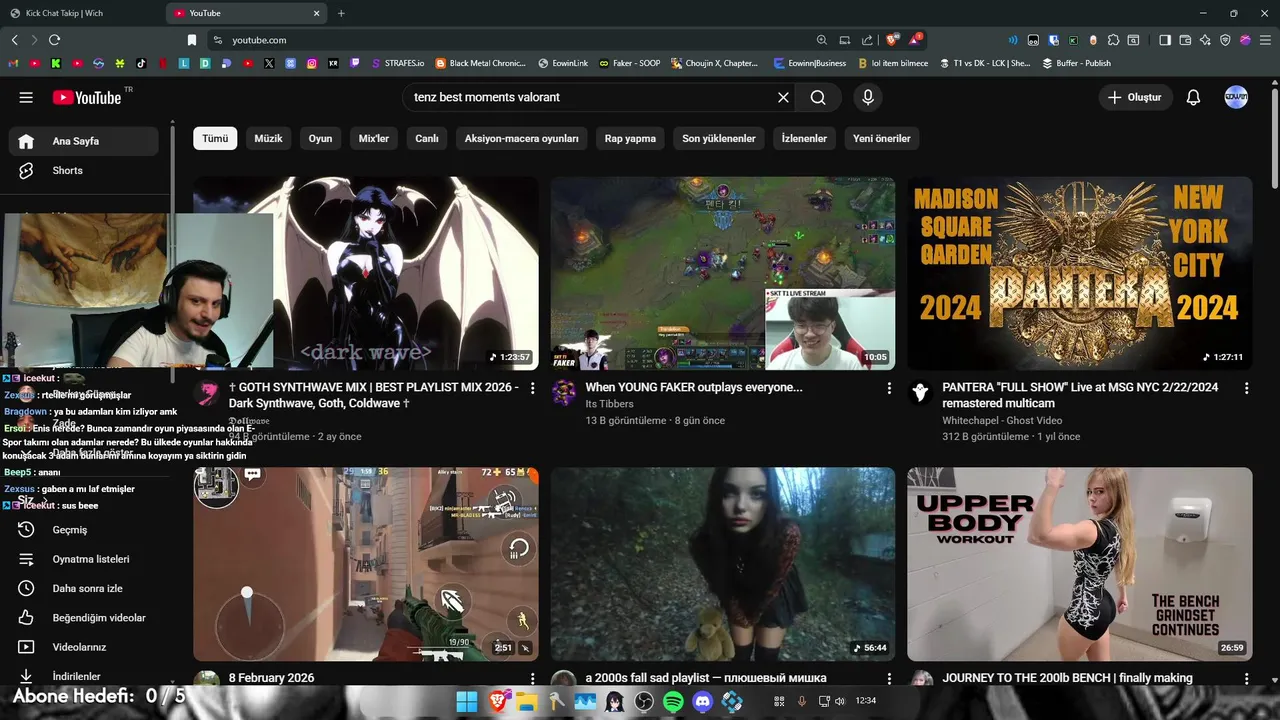Click PANTERA FULL SHOW video title
Image resolution: width=1280 pixels, height=720 pixels.
[x=1080, y=395]
